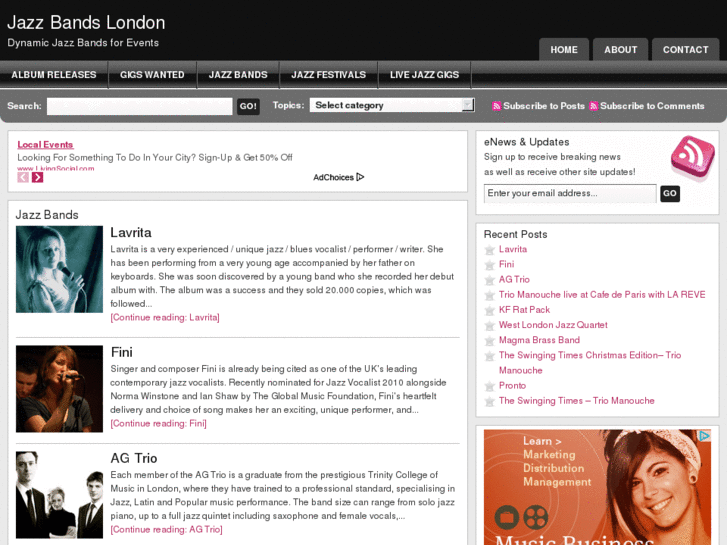Click the star icon beside Pronto
727x545 pixels.
click(490, 386)
